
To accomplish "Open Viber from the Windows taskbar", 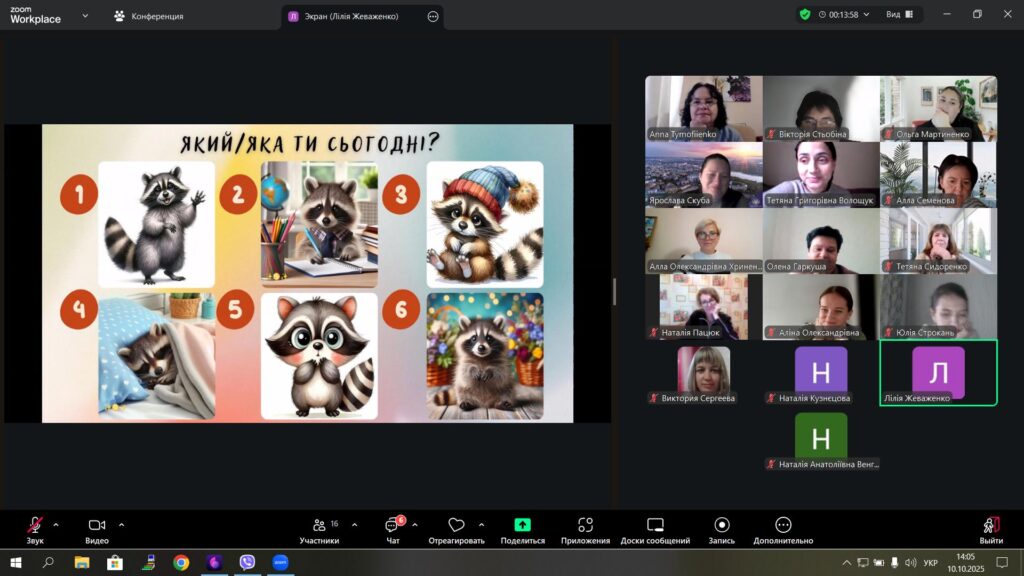I will [247, 562].
